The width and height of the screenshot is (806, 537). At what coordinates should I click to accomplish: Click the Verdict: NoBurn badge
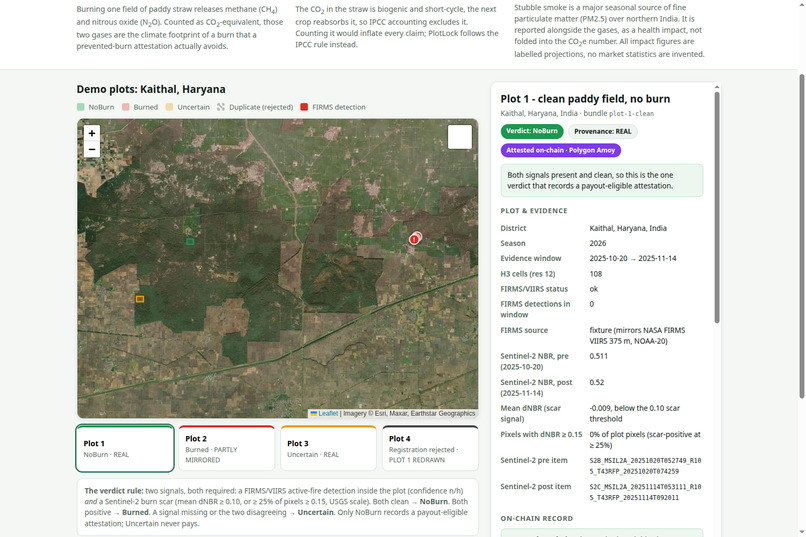[532, 131]
